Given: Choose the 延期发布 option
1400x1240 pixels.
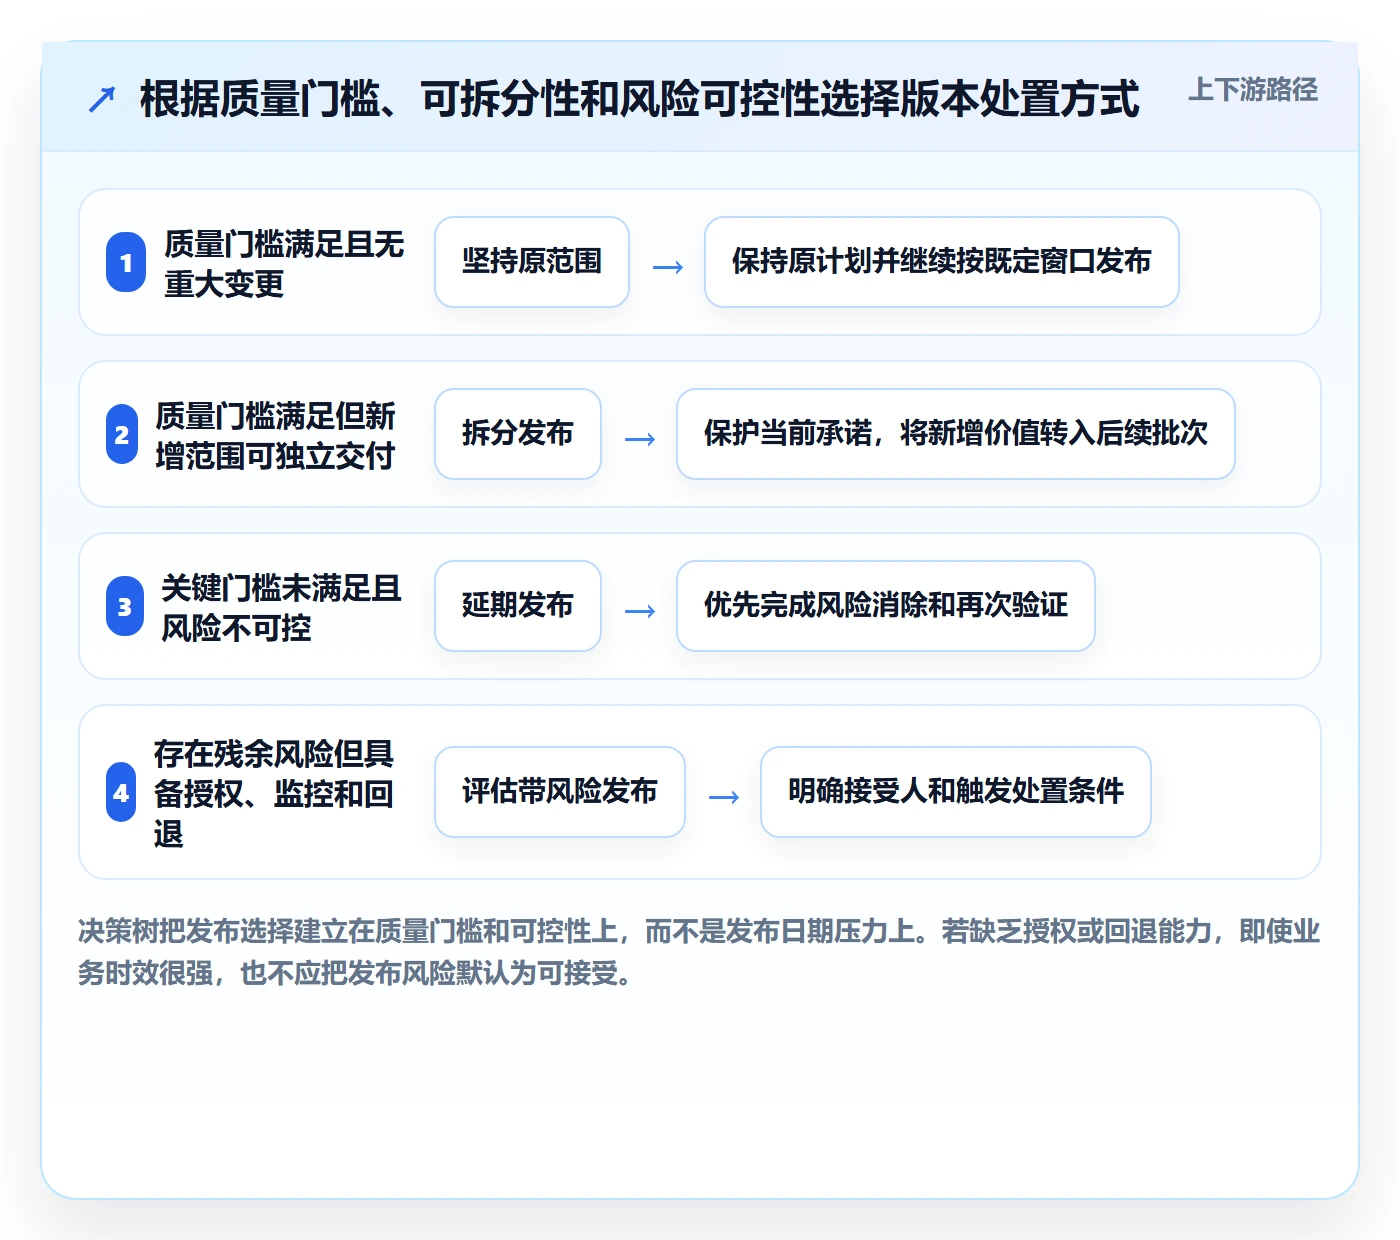Looking at the screenshot, I should 518,606.
